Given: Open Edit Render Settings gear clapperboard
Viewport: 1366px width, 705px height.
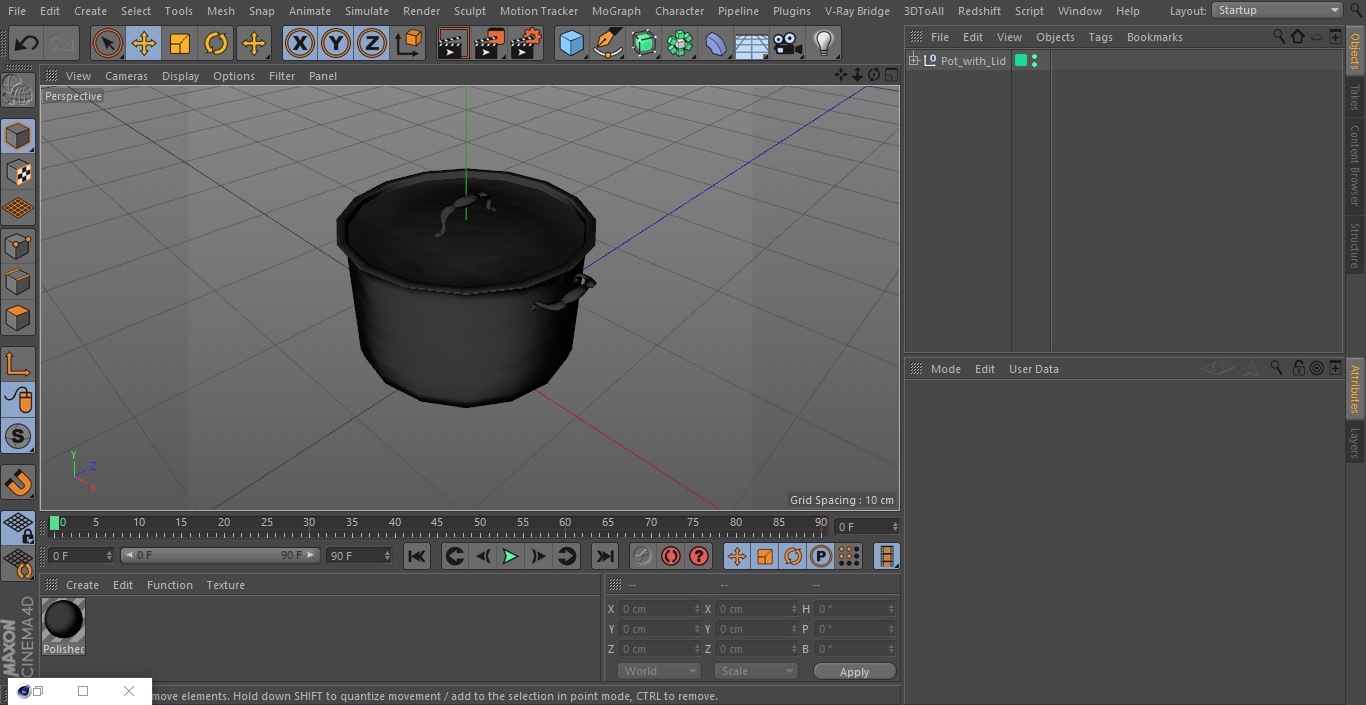Looking at the screenshot, I should coord(526,44).
